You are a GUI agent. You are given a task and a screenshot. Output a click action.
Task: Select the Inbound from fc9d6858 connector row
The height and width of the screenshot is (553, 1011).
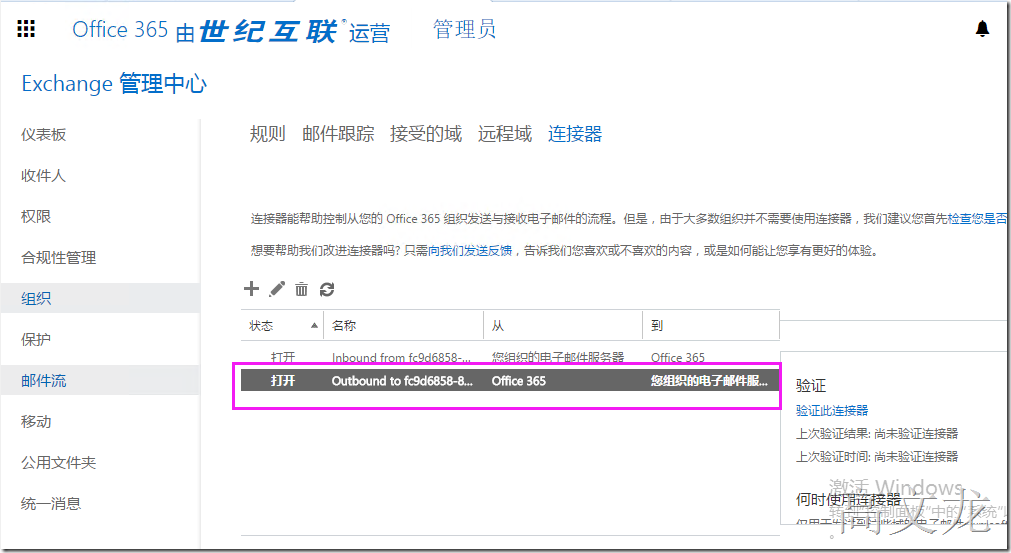coord(510,358)
